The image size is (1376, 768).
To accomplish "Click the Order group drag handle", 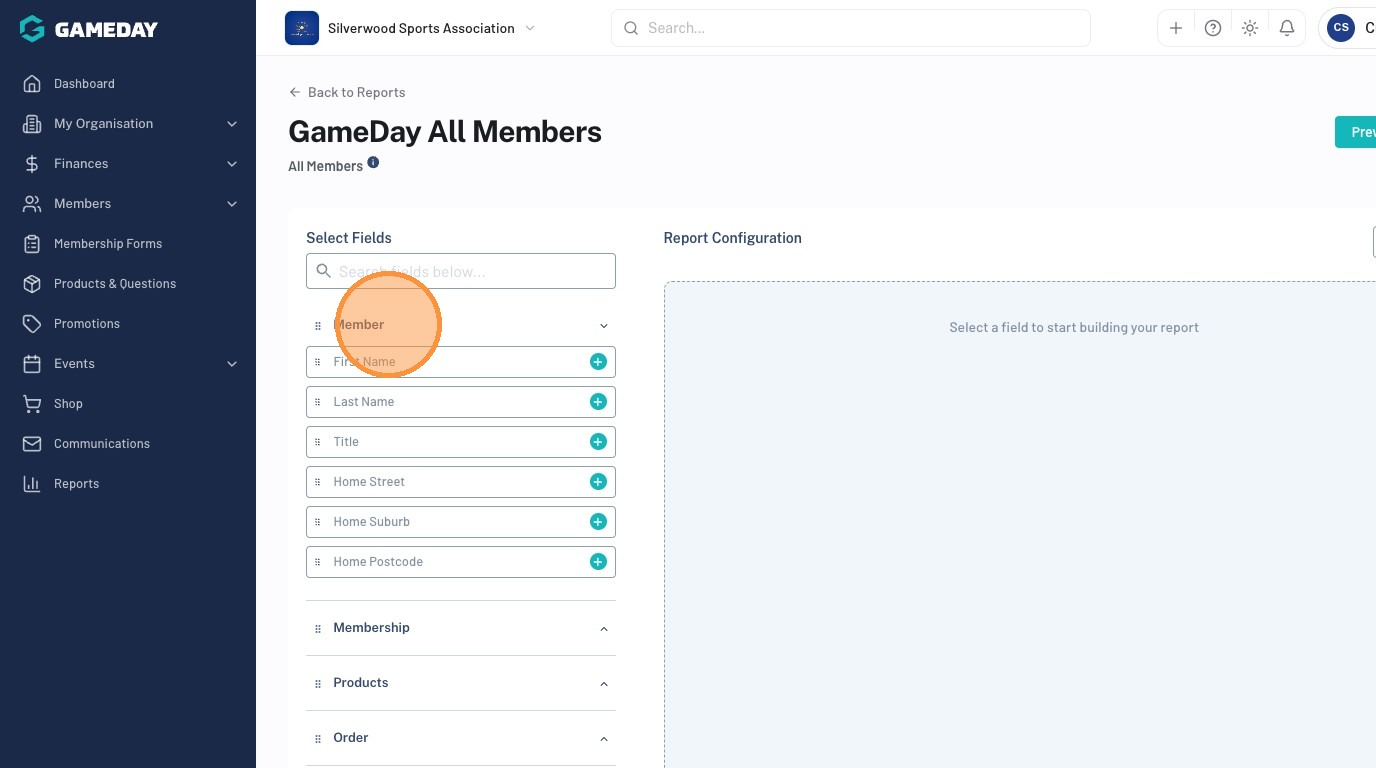I will pyautogui.click(x=318, y=739).
